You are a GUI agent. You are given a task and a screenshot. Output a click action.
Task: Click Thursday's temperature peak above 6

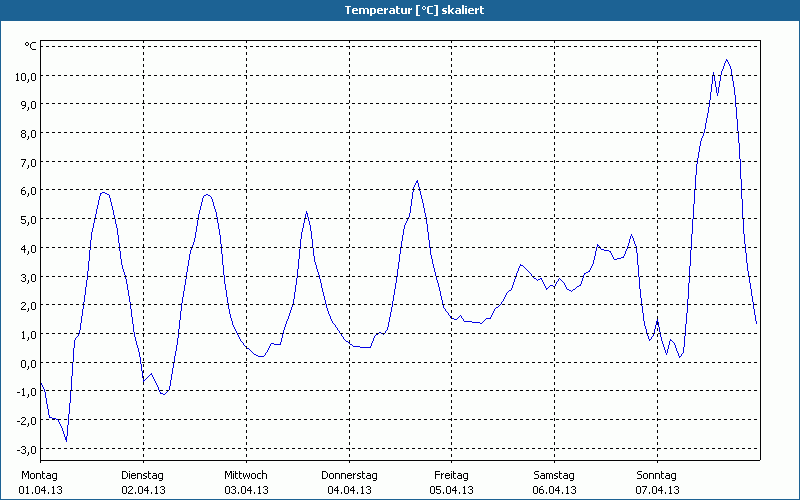tap(417, 181)
